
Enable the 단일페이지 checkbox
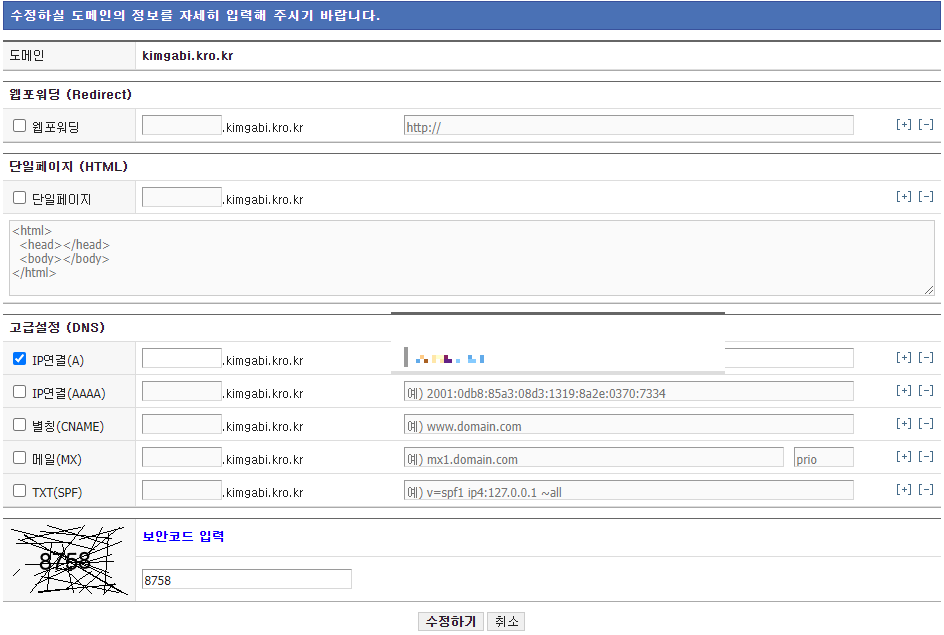click(19, 198)
